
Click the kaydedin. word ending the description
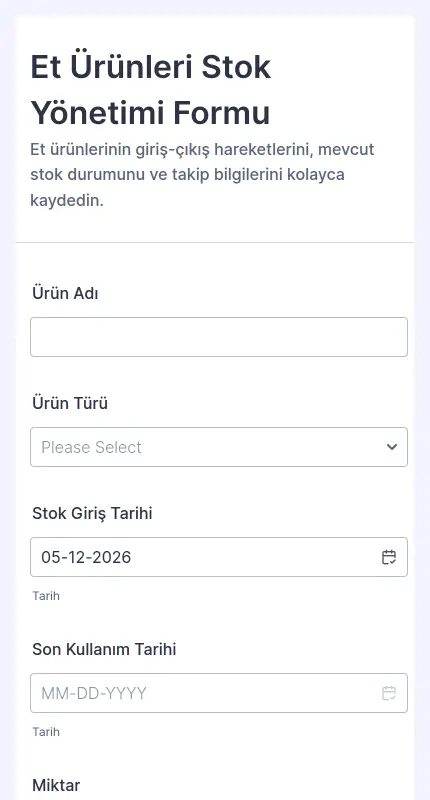click(x=67, y=201)
